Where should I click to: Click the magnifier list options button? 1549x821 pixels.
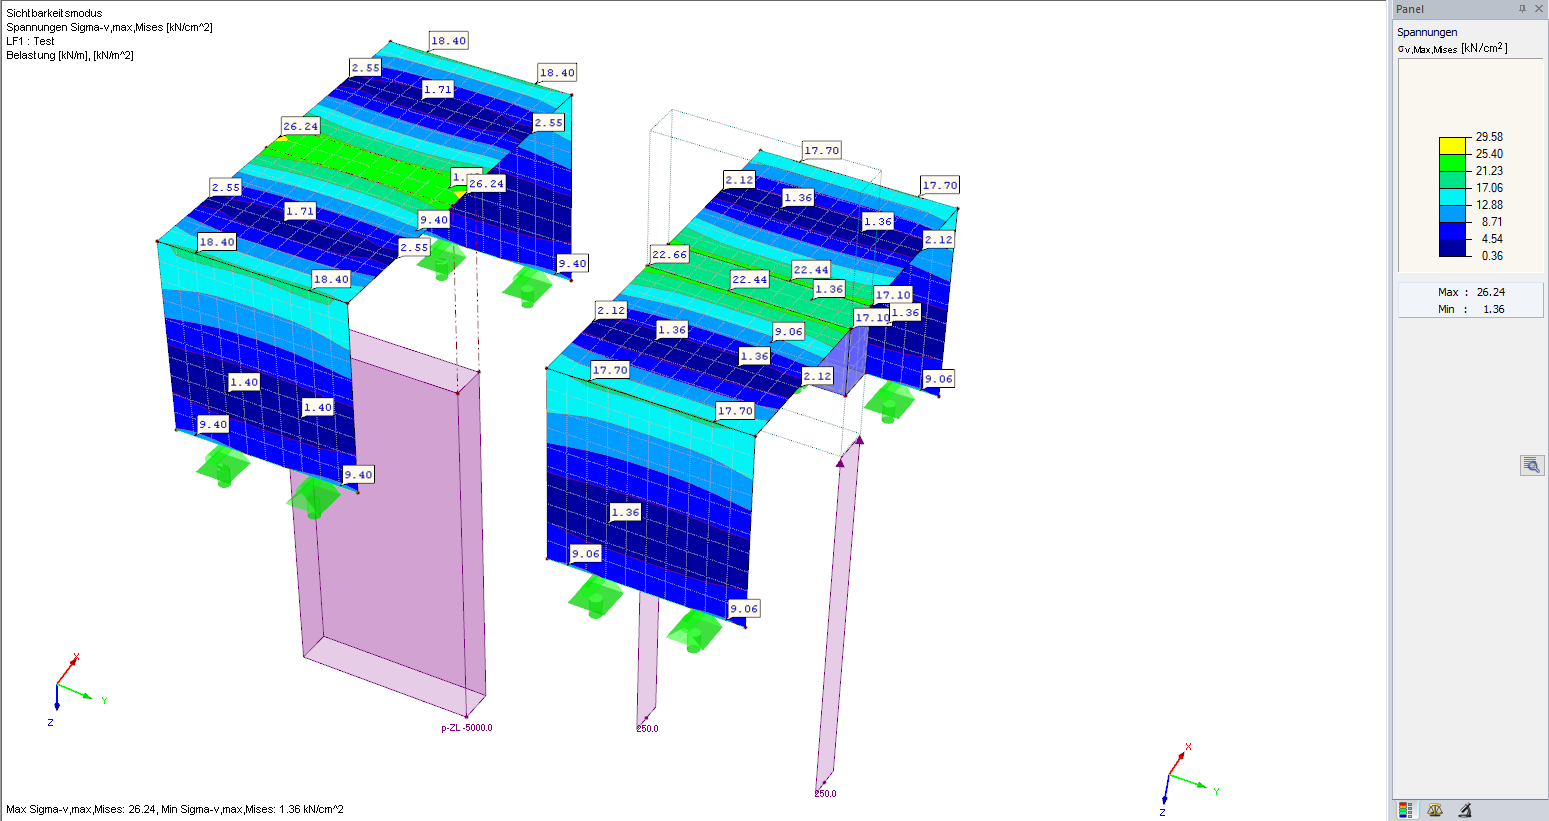click(x=1532, y=465)
